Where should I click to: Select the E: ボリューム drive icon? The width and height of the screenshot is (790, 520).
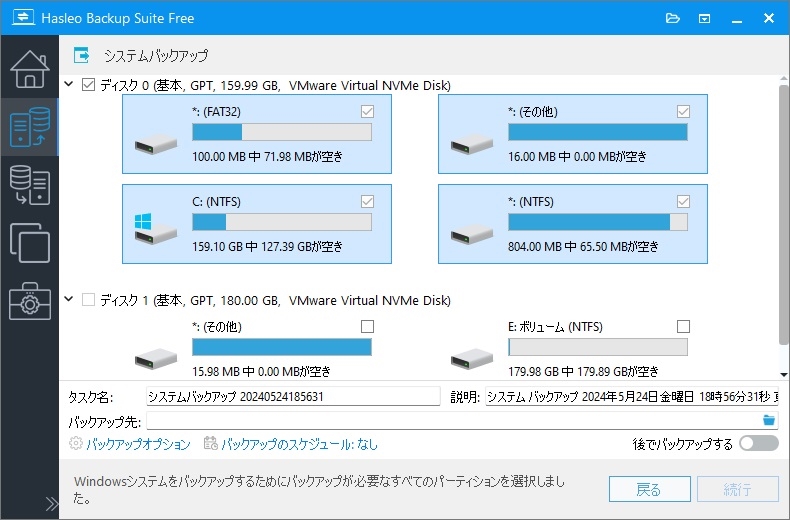click(x=472, y=359)
